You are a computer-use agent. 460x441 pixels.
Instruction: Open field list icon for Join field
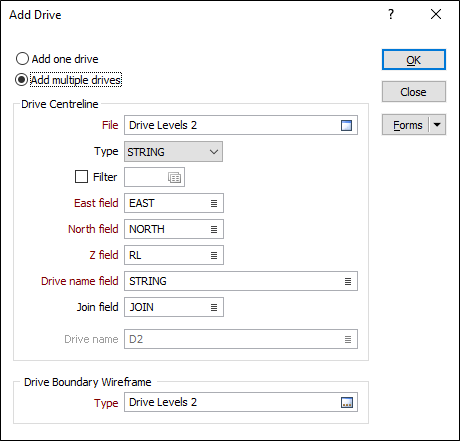[214, 307]
